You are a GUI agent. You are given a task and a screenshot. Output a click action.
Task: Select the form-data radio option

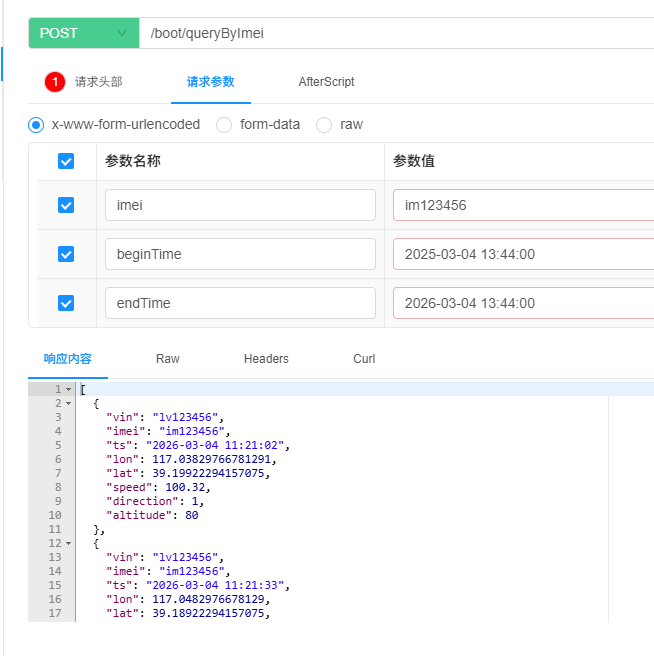224,125
